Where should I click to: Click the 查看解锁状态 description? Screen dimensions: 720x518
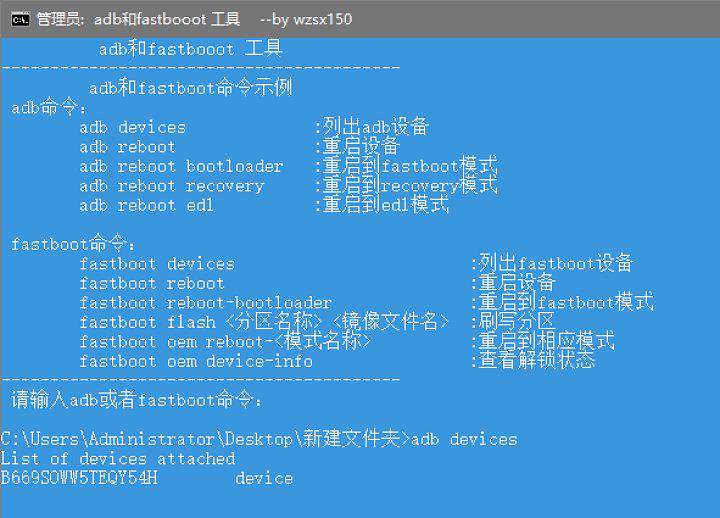click(x=537, y=360)
